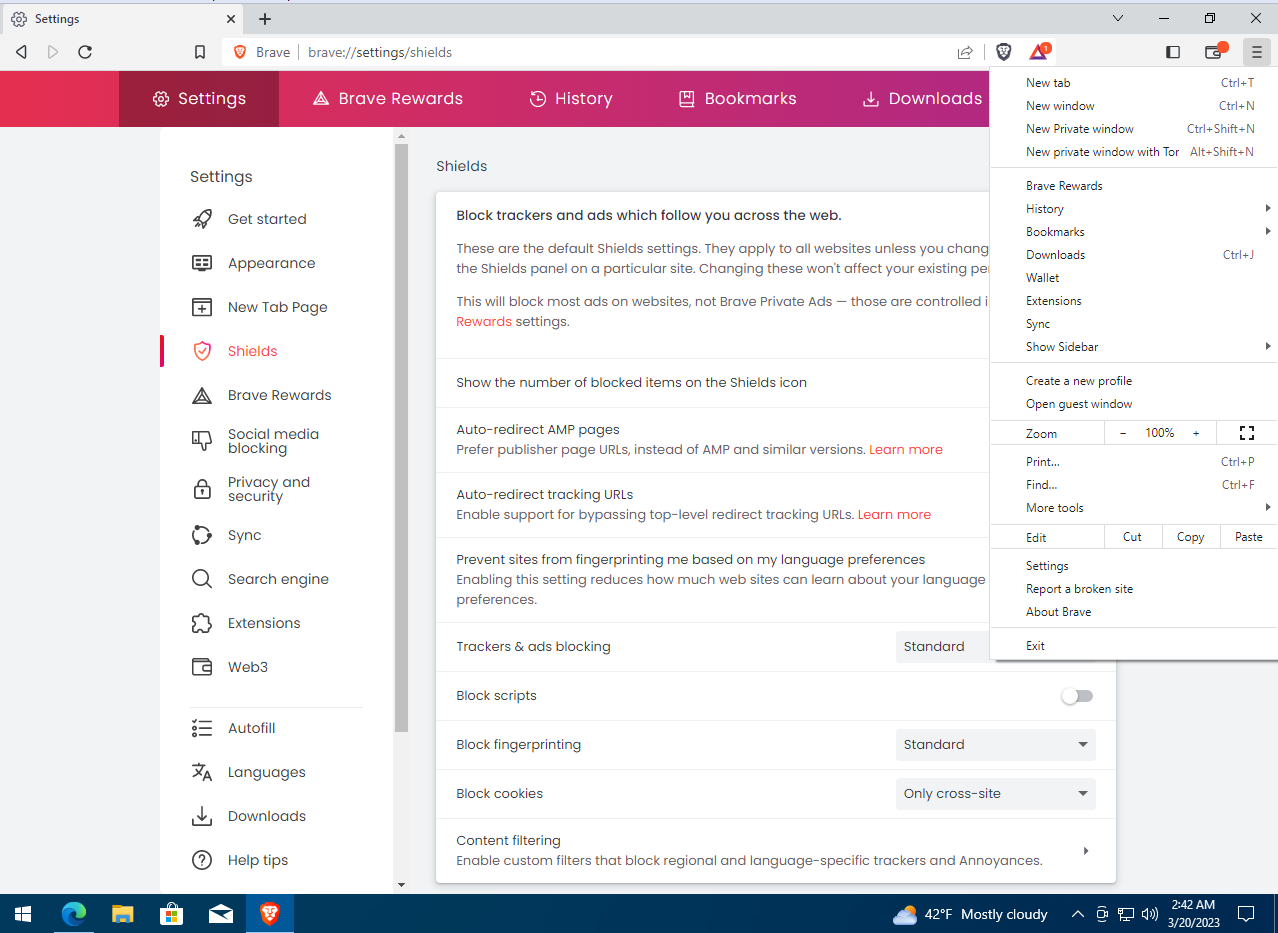Click the Help tips question mark icon

pos(202,860)
